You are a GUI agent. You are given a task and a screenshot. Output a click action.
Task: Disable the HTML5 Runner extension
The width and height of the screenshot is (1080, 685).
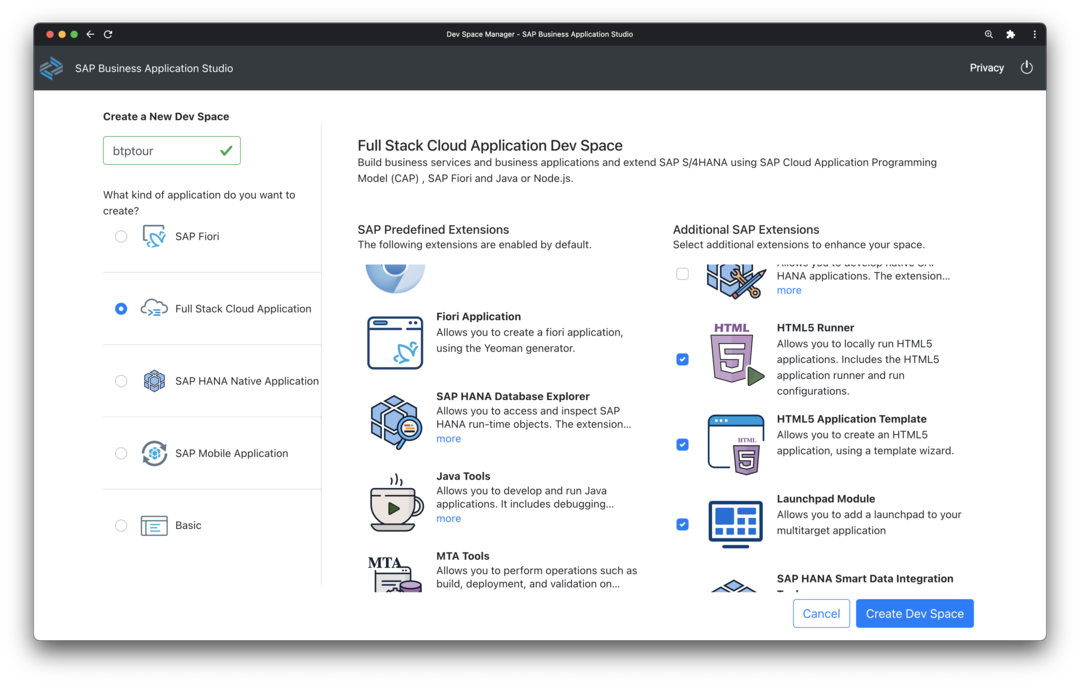point(682,359)
